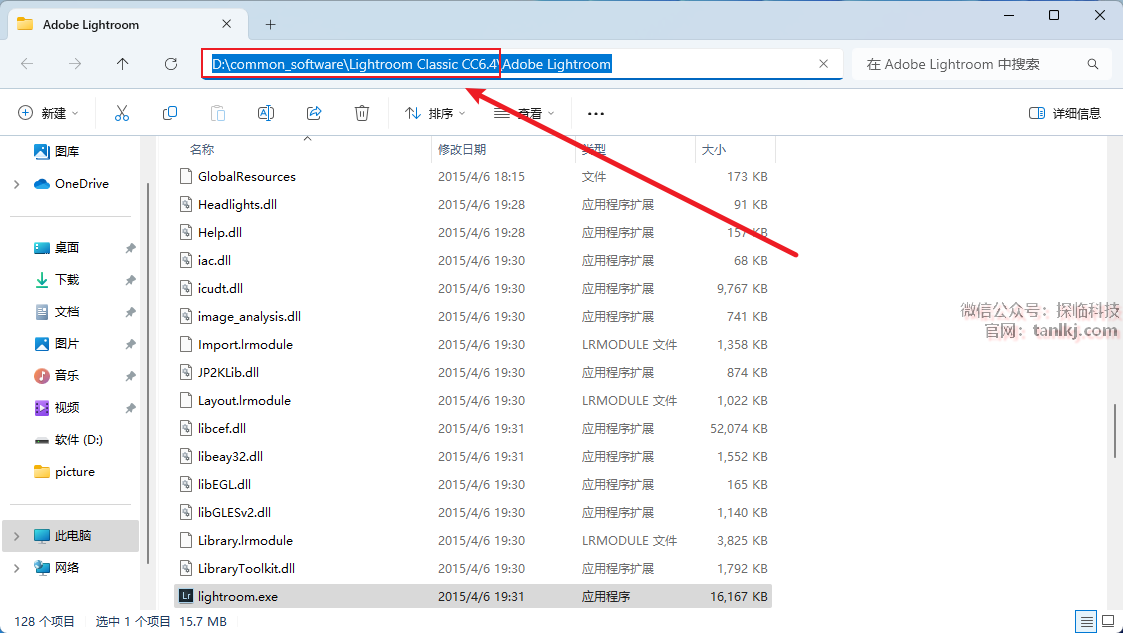Toggle the details pane button

coord(1065,113)
